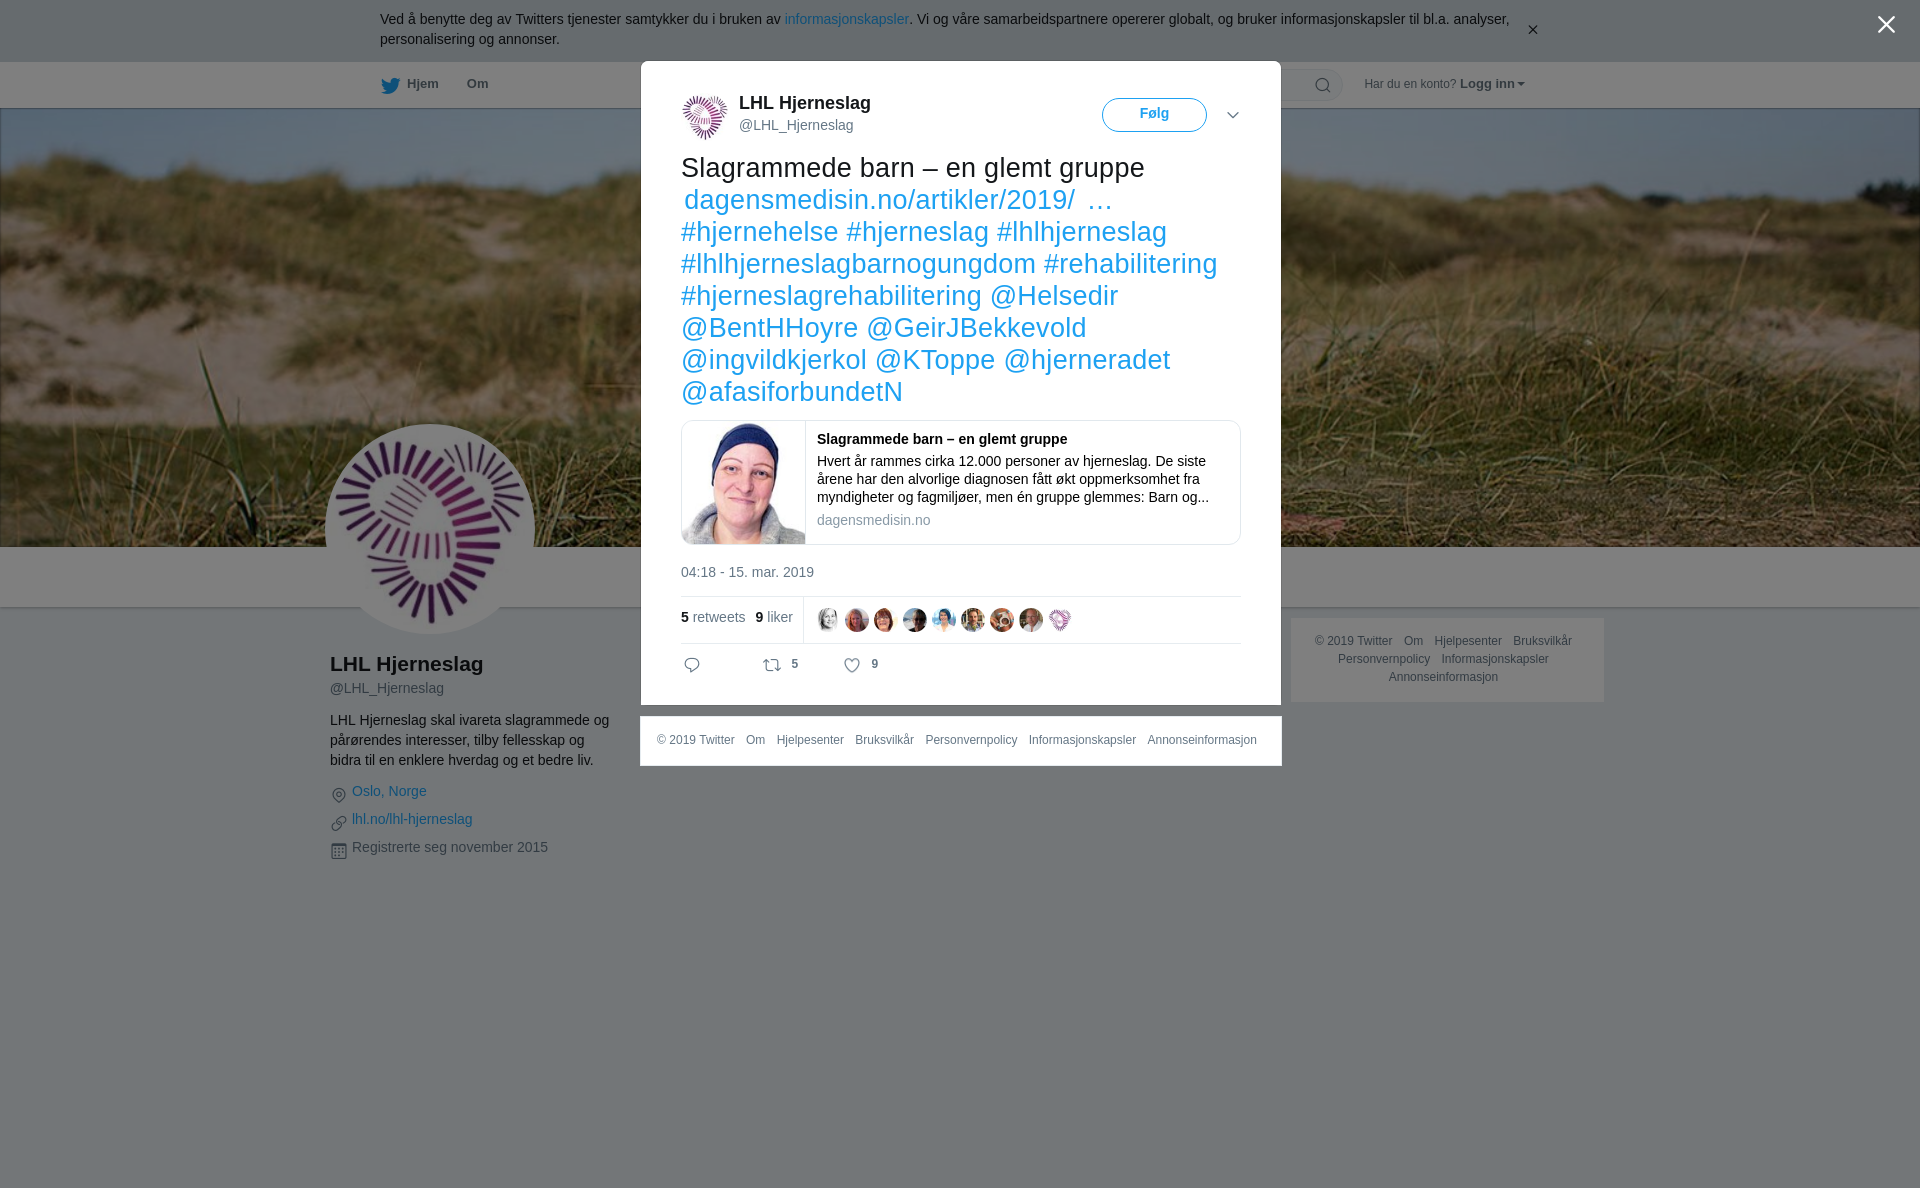Open first liker's avatar thumbnail
Viewport: 1920px width, 1188px height.
click(828, 620)
